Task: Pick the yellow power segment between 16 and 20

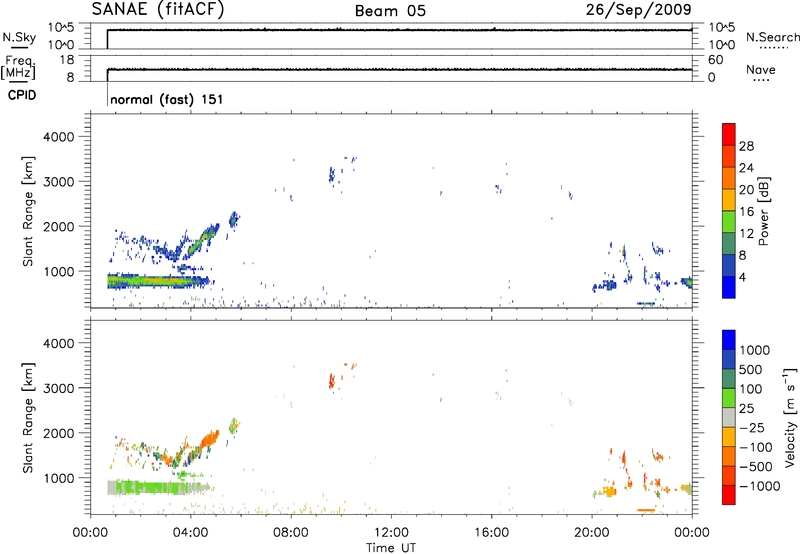Action: 729,200
